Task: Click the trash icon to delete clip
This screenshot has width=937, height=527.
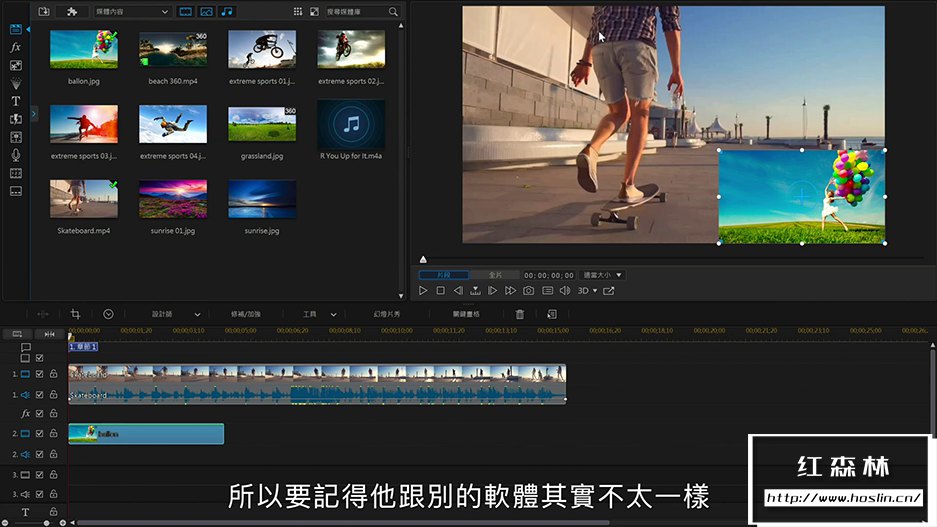Action: pos(519,314)
